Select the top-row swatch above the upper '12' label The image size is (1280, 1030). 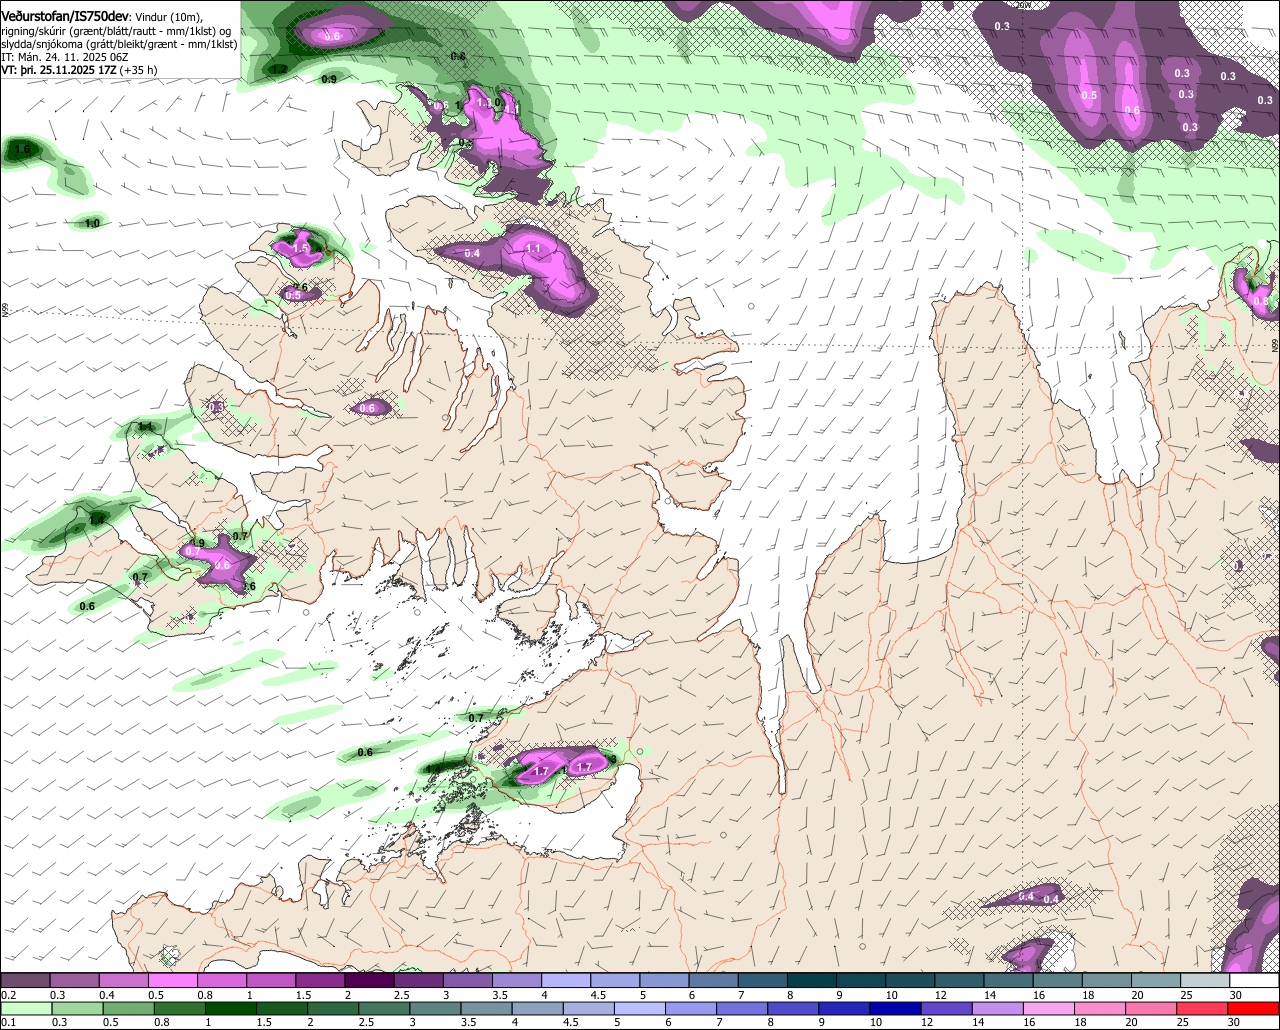pos(959,980)
